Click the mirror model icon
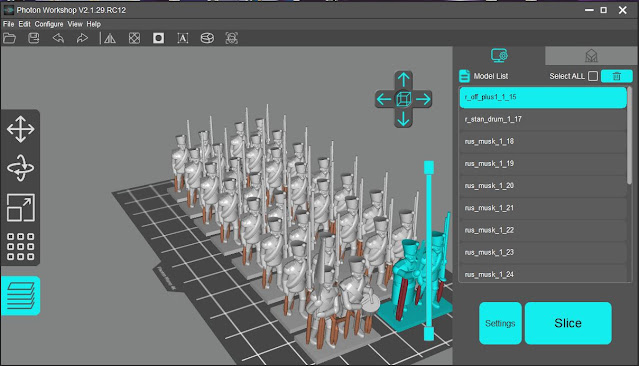This screenshot has height=366, width=639. (110, 38)
